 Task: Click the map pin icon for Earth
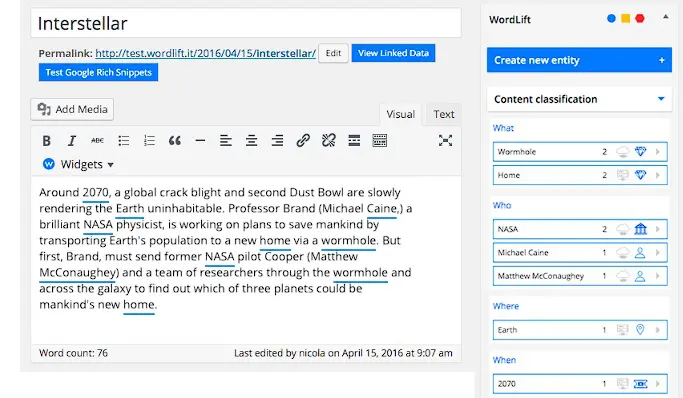click(640, 330)
